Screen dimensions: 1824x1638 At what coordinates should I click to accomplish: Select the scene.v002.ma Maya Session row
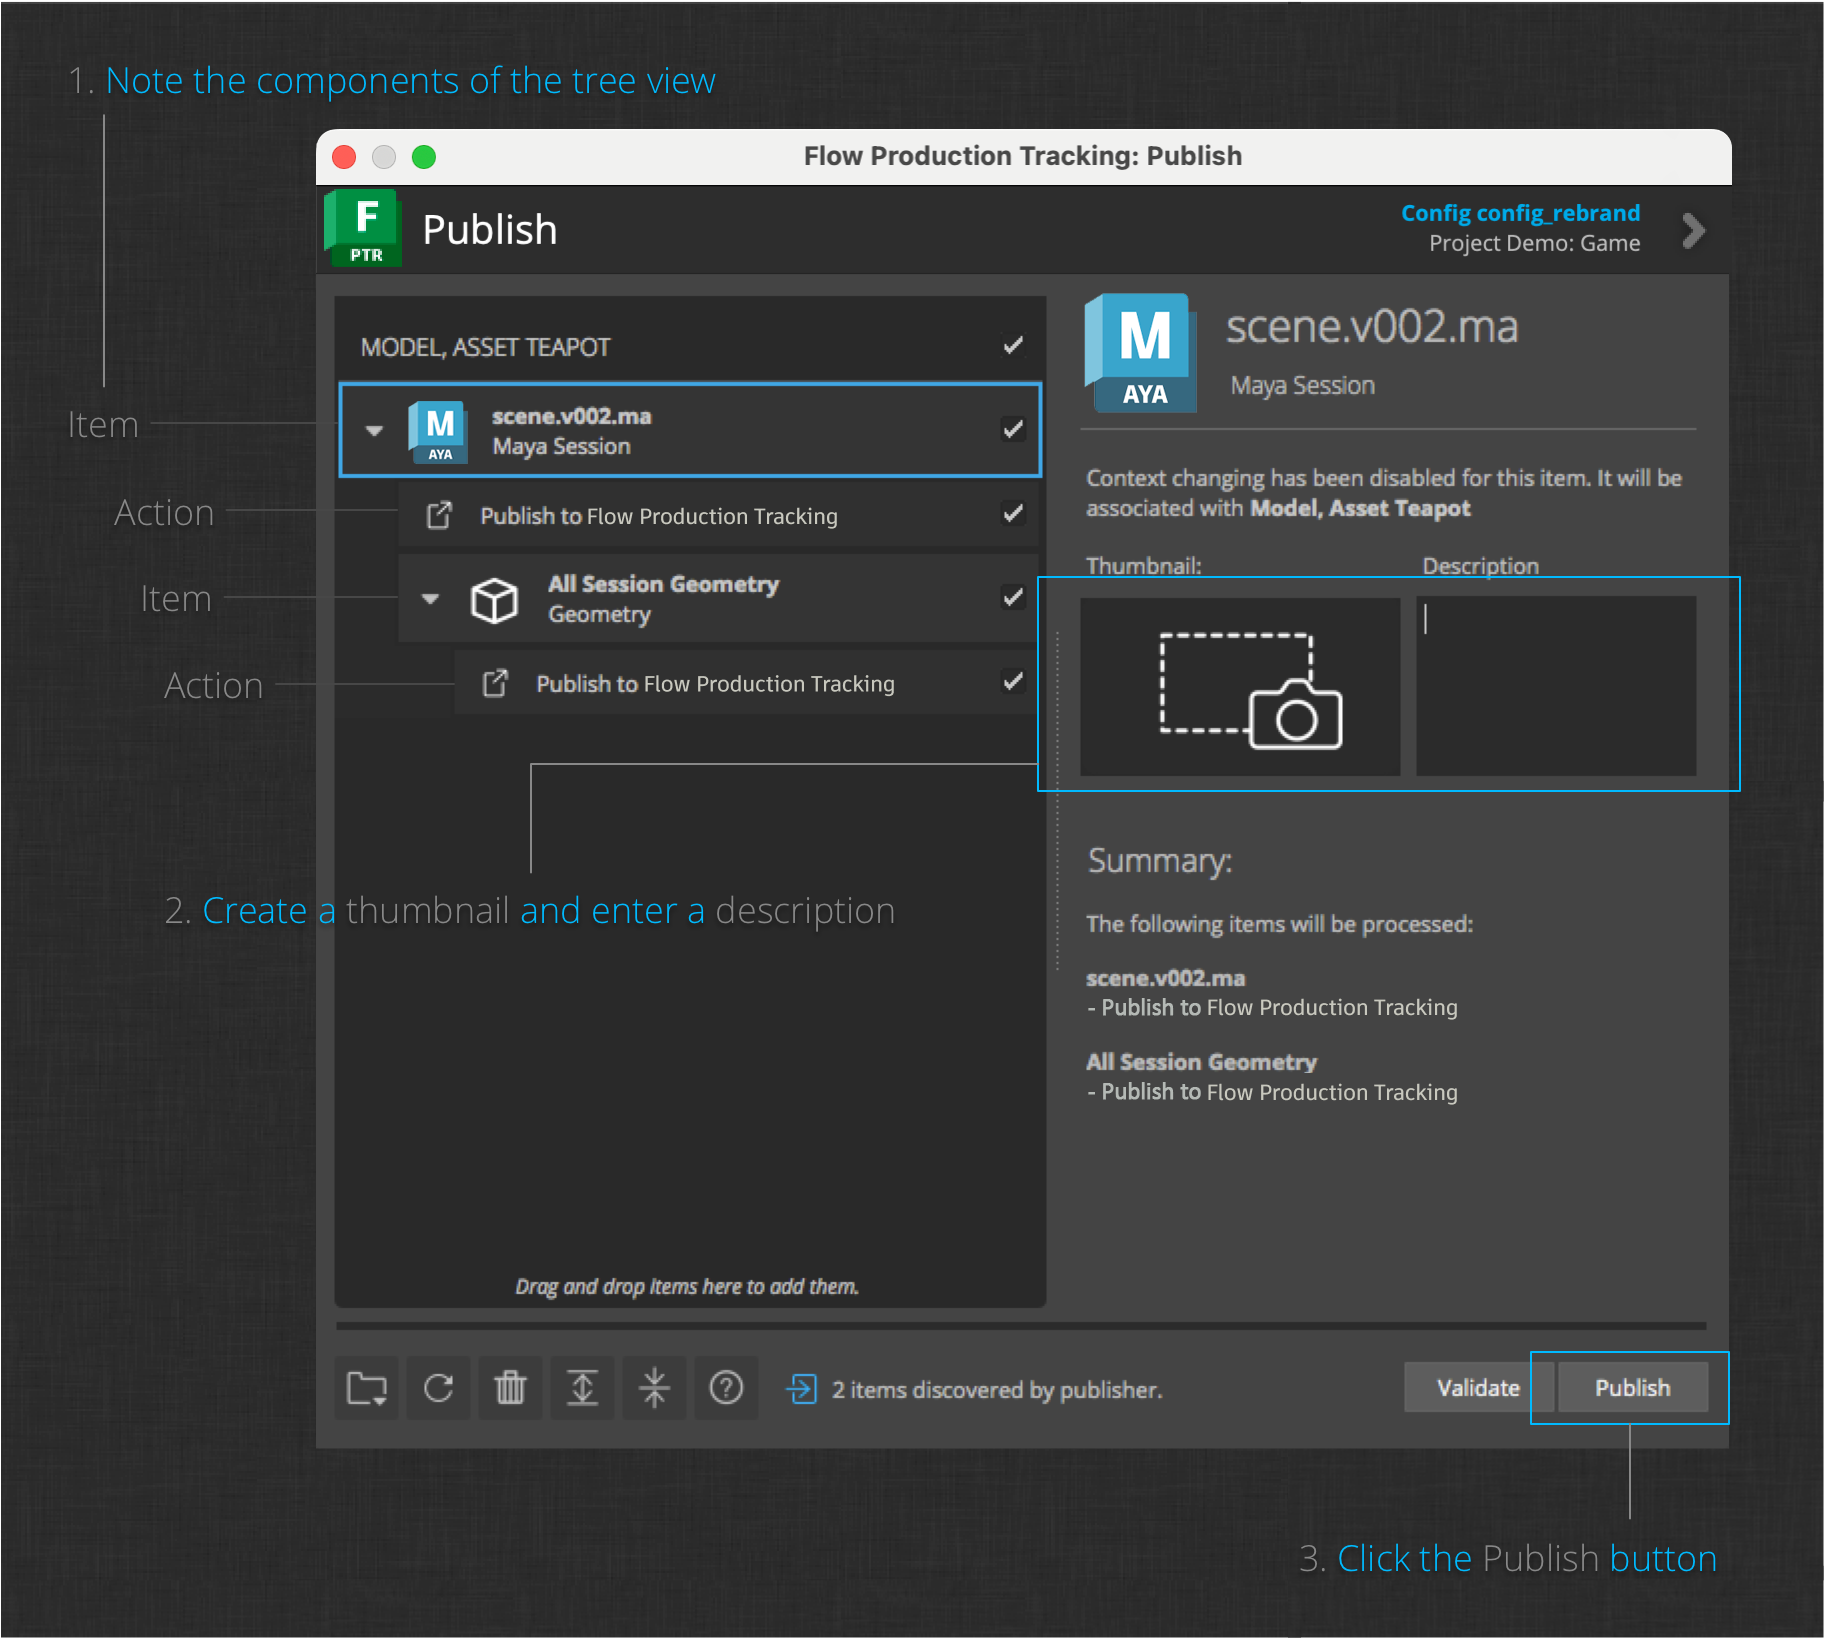[x=690, y=431]
